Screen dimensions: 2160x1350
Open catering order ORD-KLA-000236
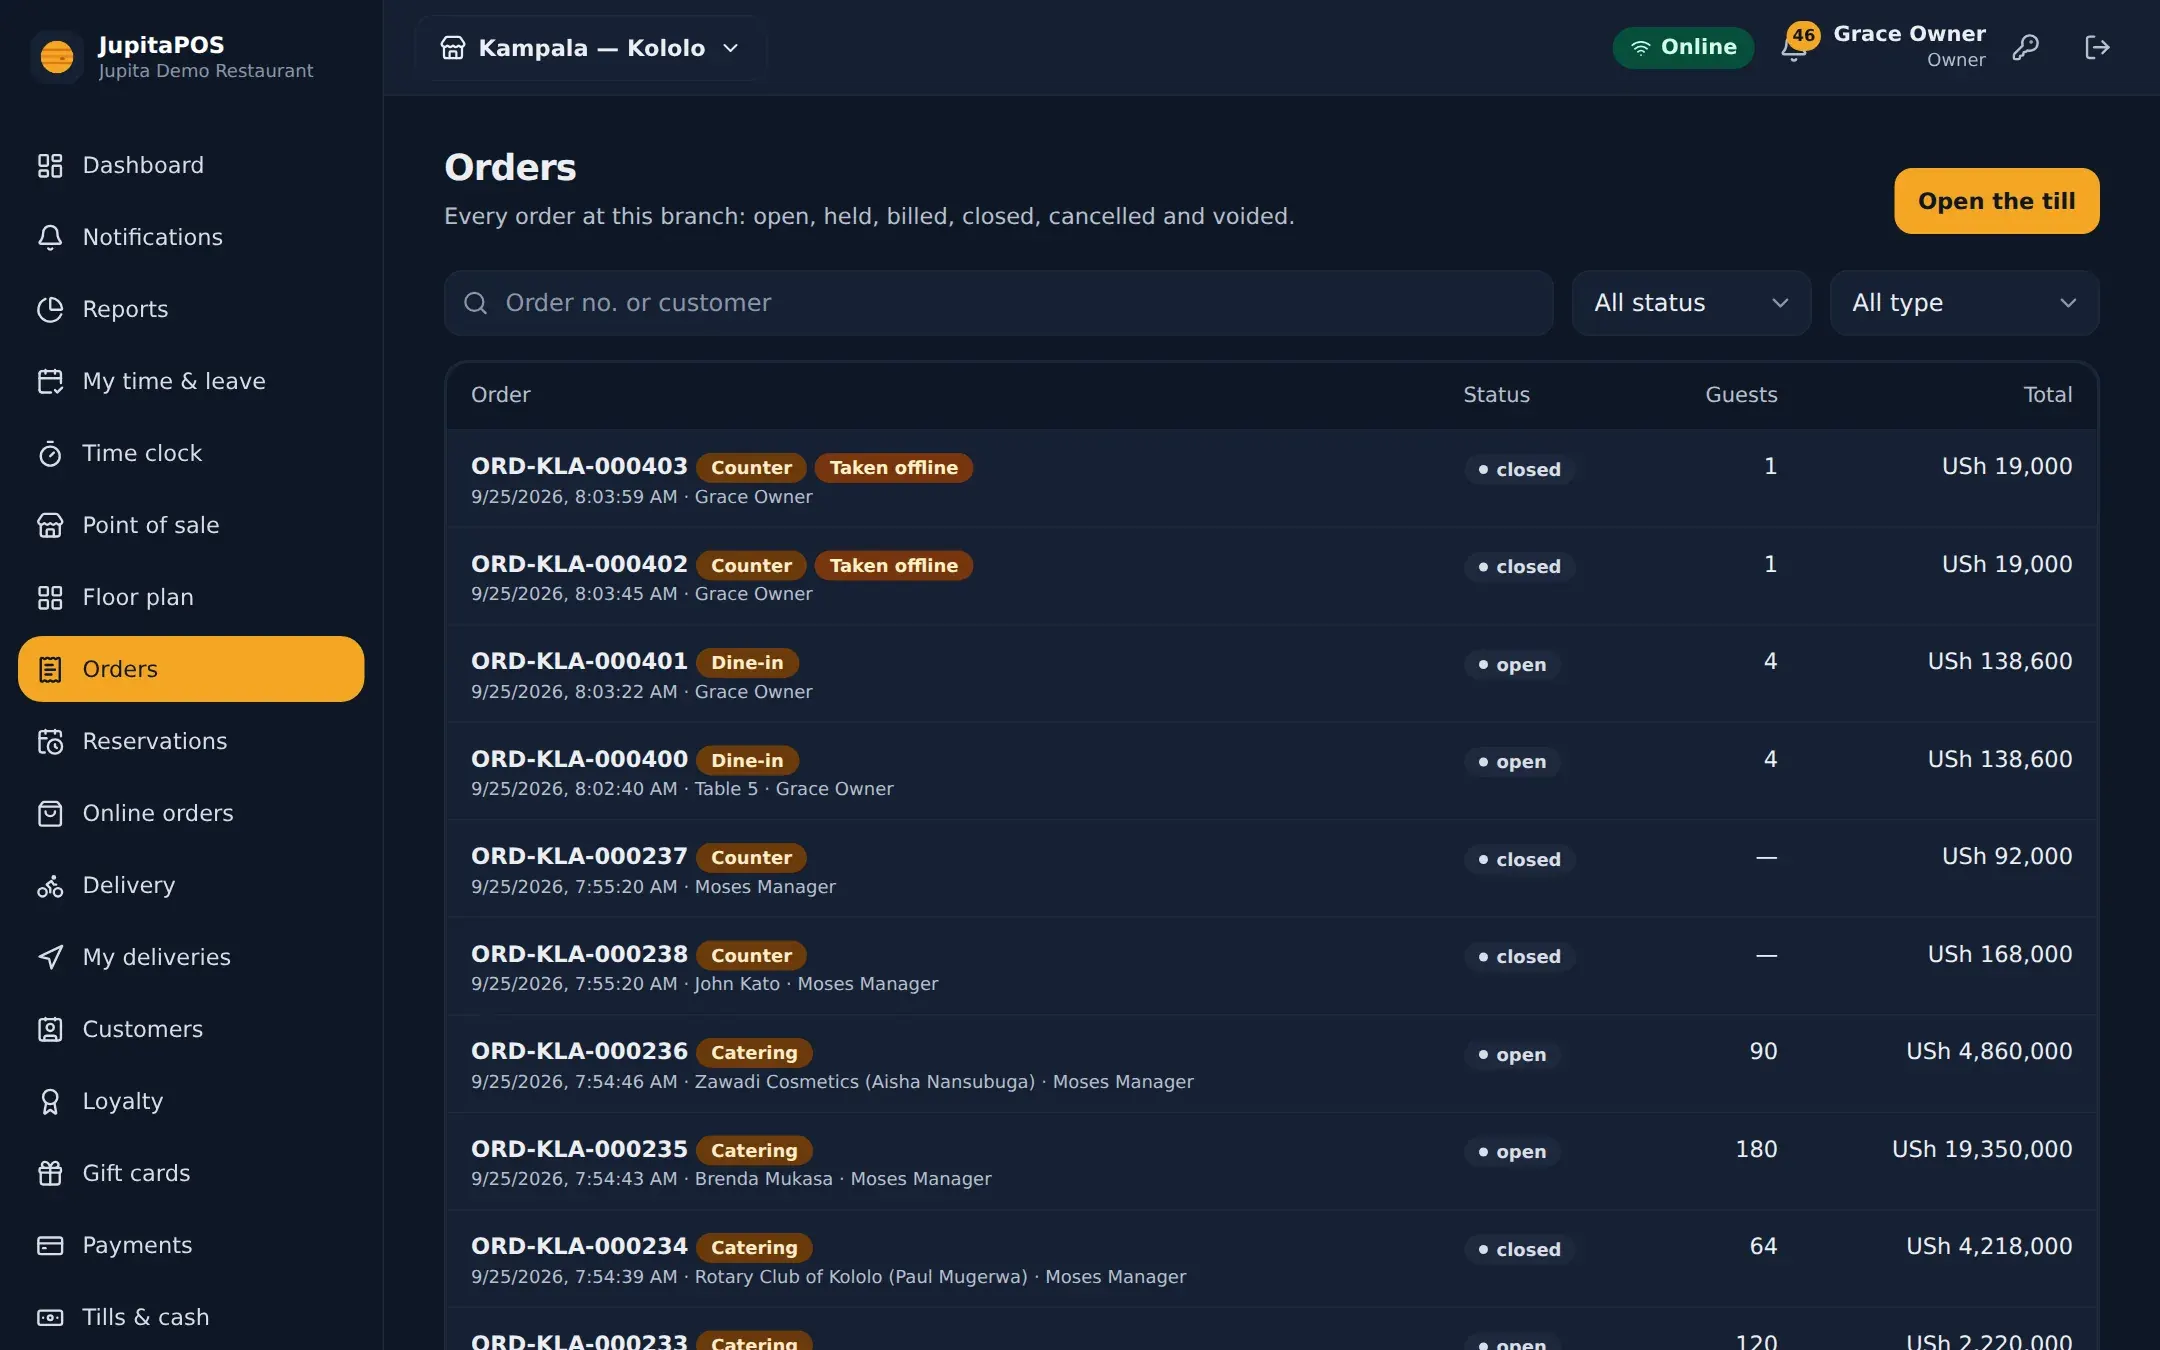pyautogui.click(x=1271, y=1064)
